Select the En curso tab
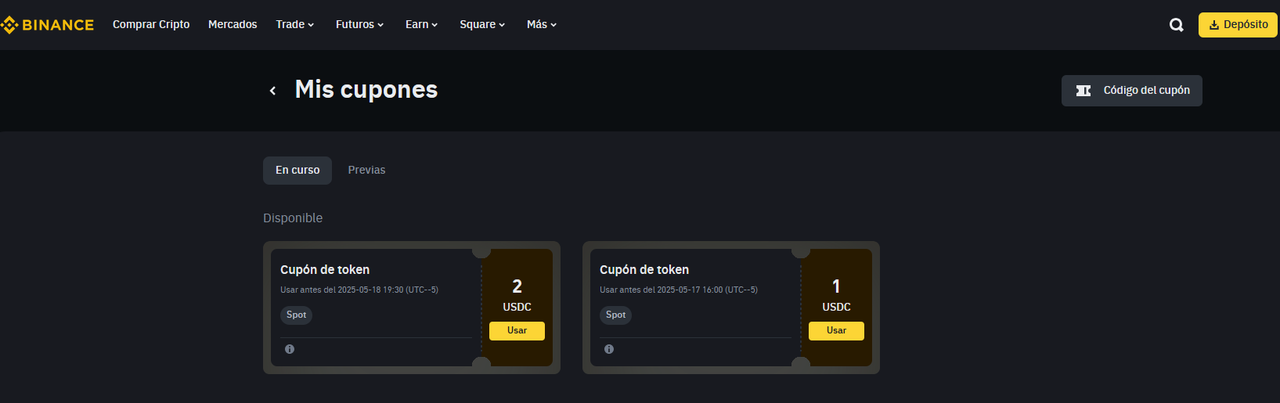Screen dimensions: 1280x403 click(x=297, y=170)
